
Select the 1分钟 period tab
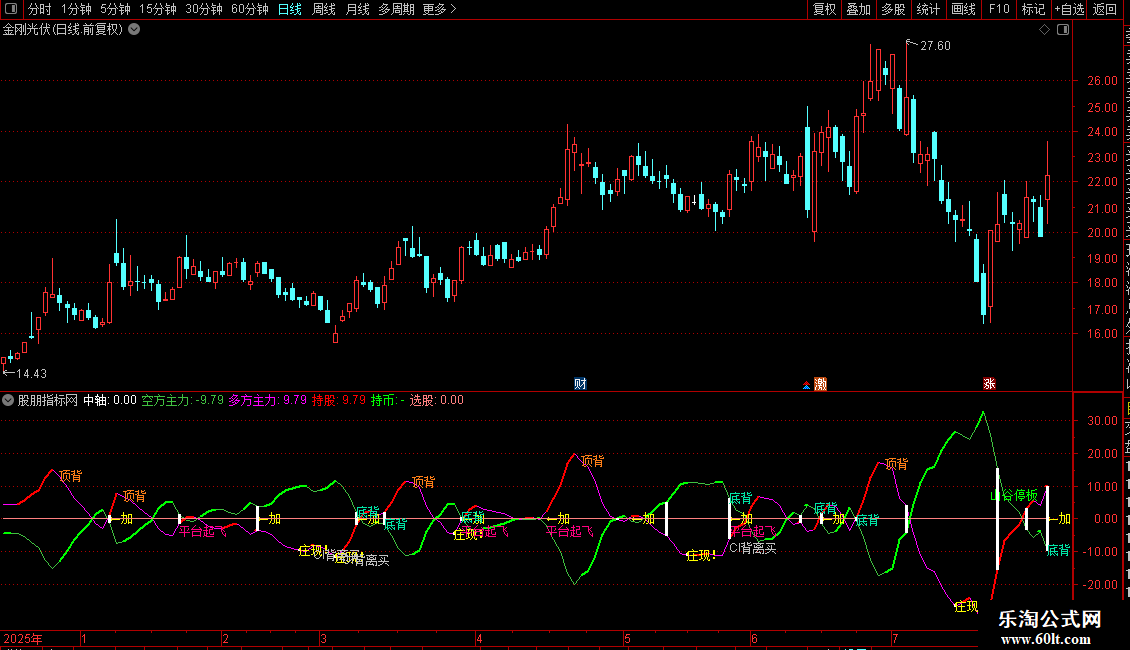click(x=76, y=9)
